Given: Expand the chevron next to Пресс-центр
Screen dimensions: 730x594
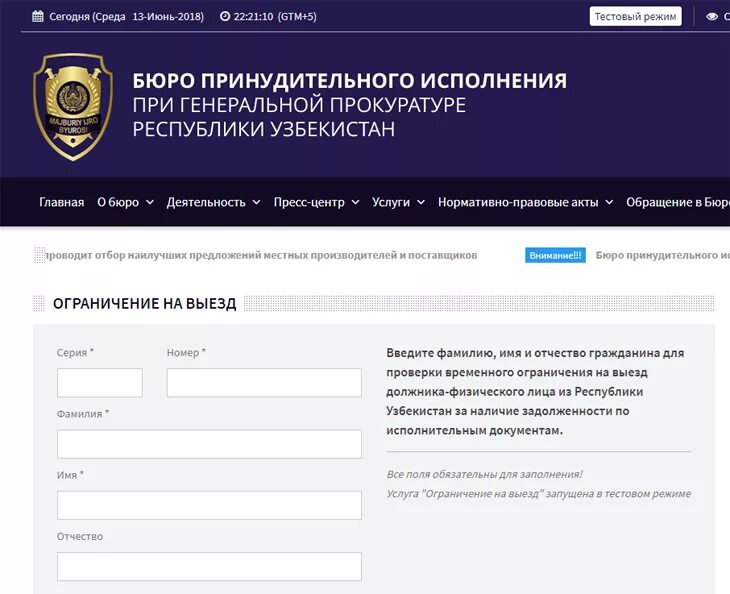Looking at the screenshot, I should click(355, 202).
